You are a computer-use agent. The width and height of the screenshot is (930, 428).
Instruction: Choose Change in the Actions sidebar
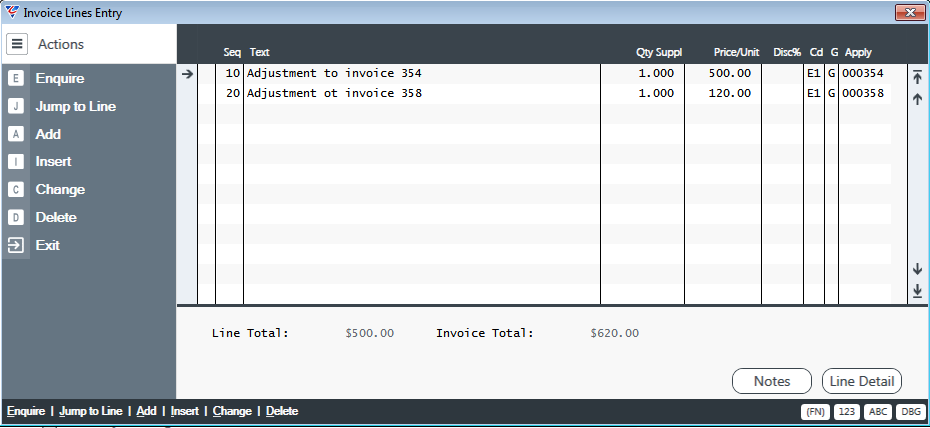pyautogui.click(x=60, y=190)
